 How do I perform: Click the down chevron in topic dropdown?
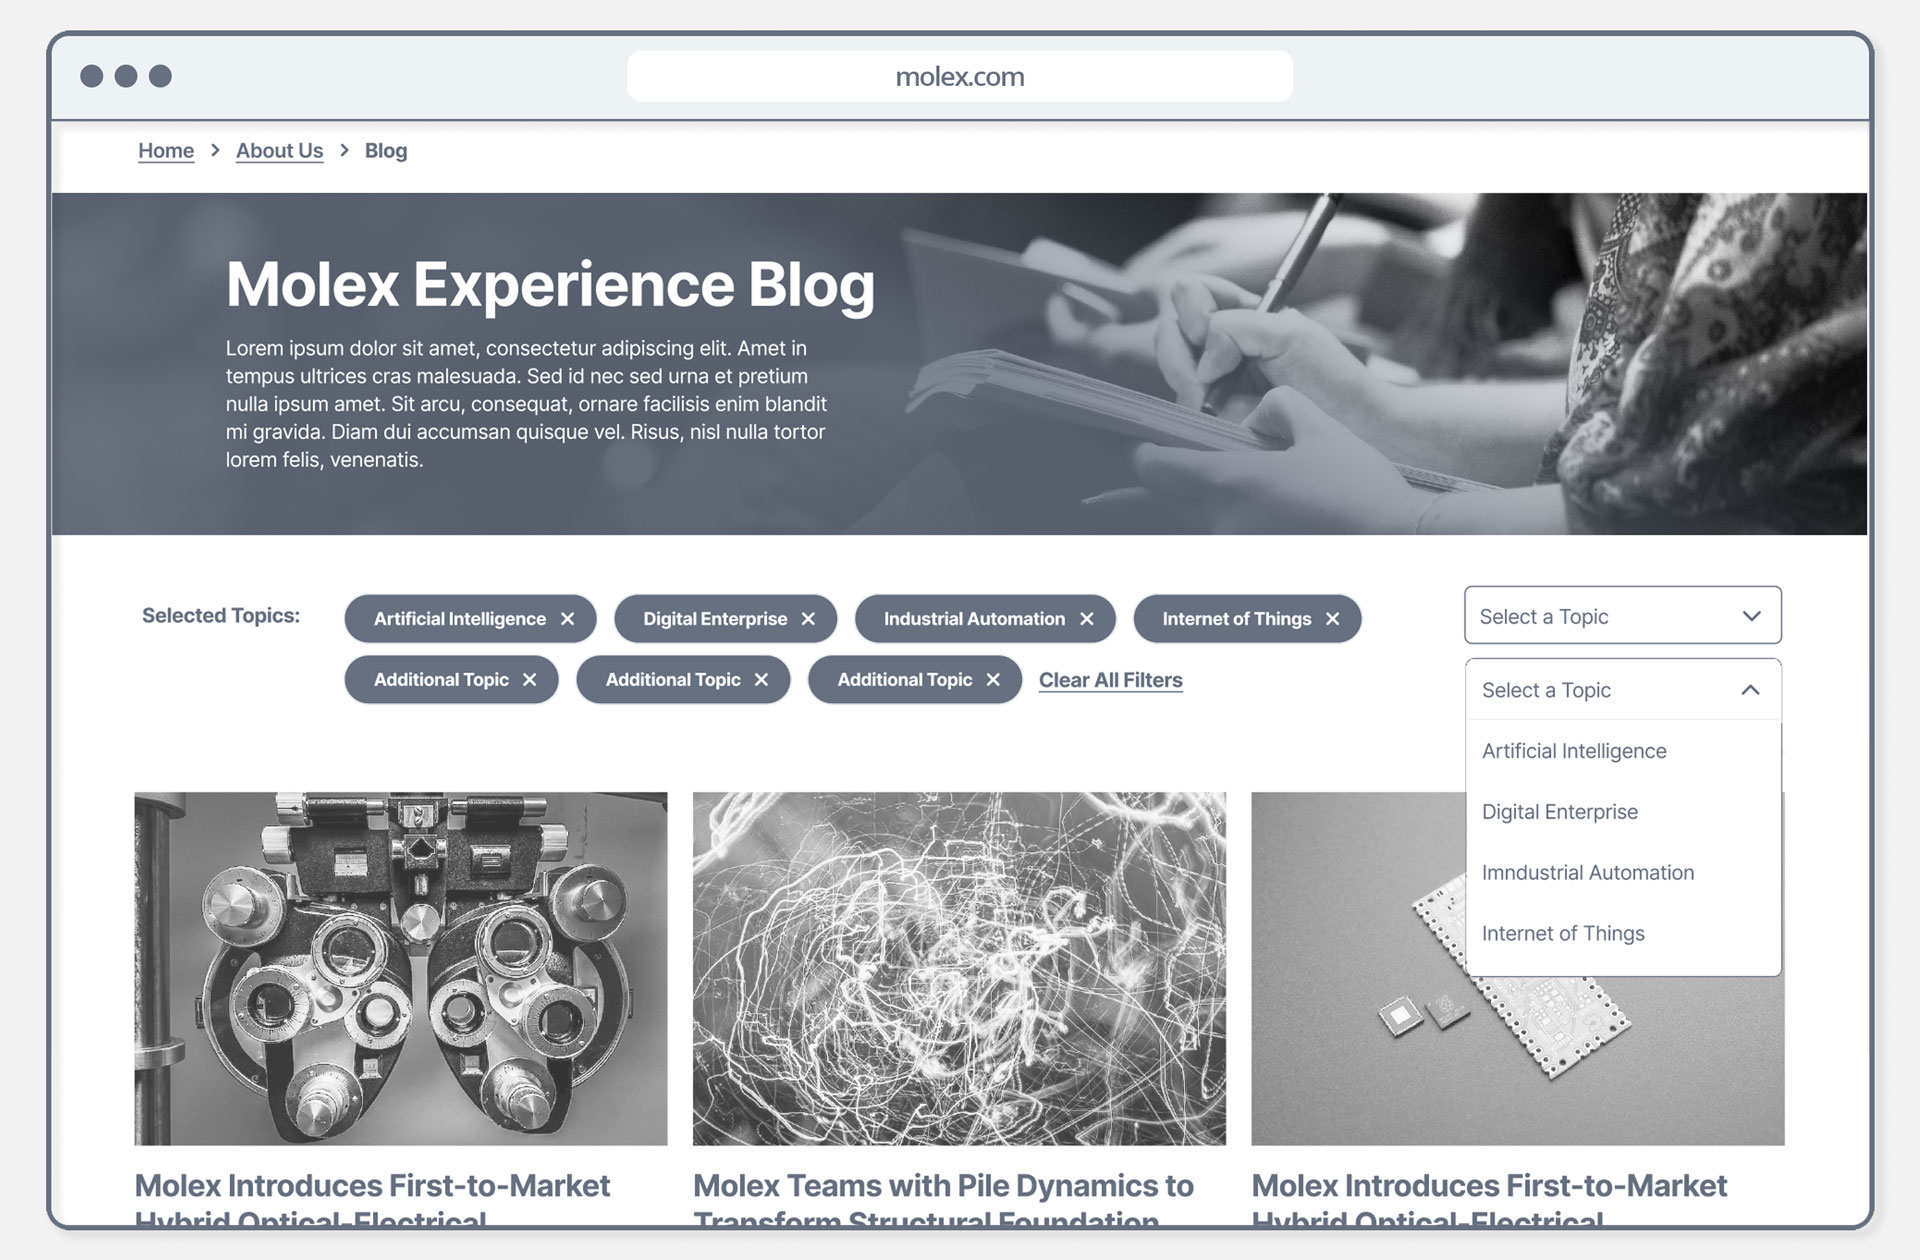(x=1751, y=616)
